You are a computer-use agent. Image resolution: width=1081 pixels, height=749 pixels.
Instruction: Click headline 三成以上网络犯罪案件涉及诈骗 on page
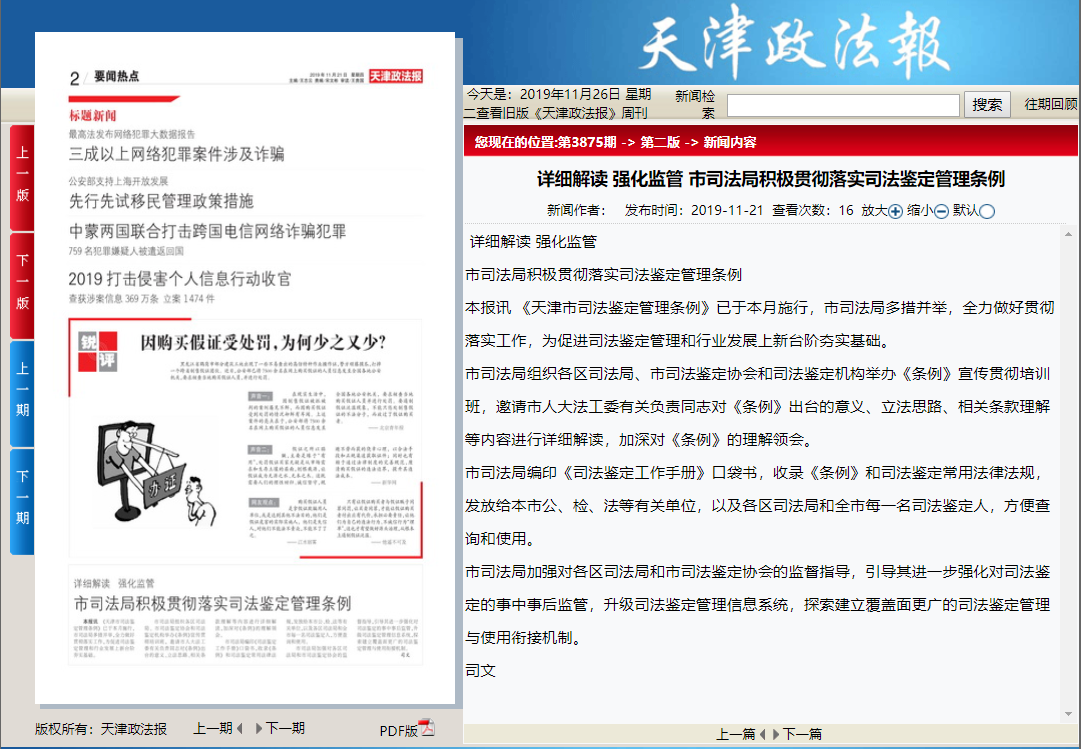coord(176,154)
